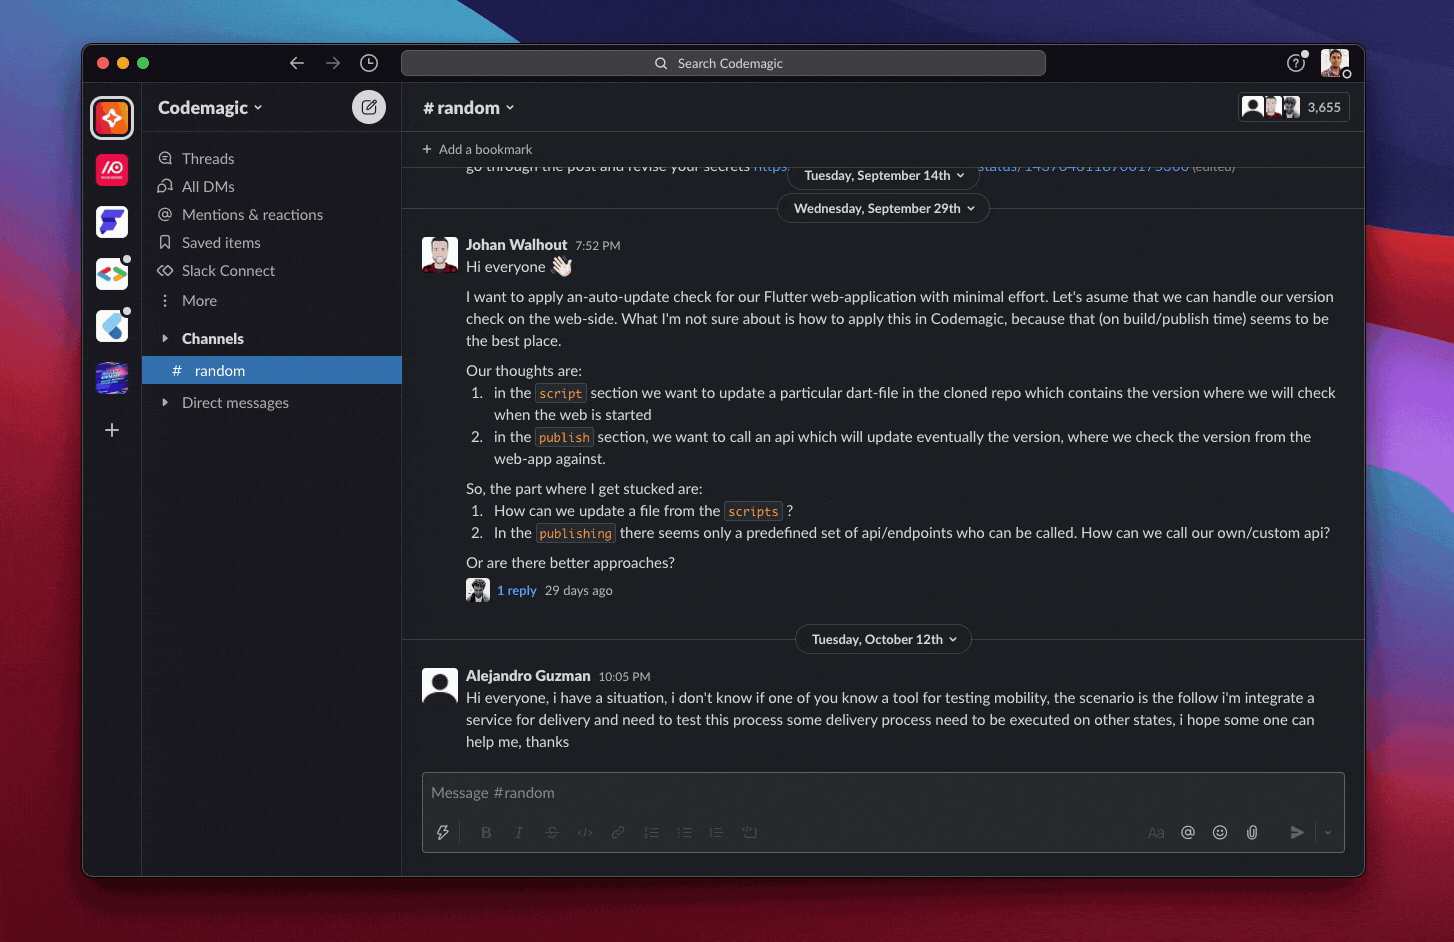The image size is (1454, 942).
Task: Expand the Channels section triangle
Action: [165, 339]
